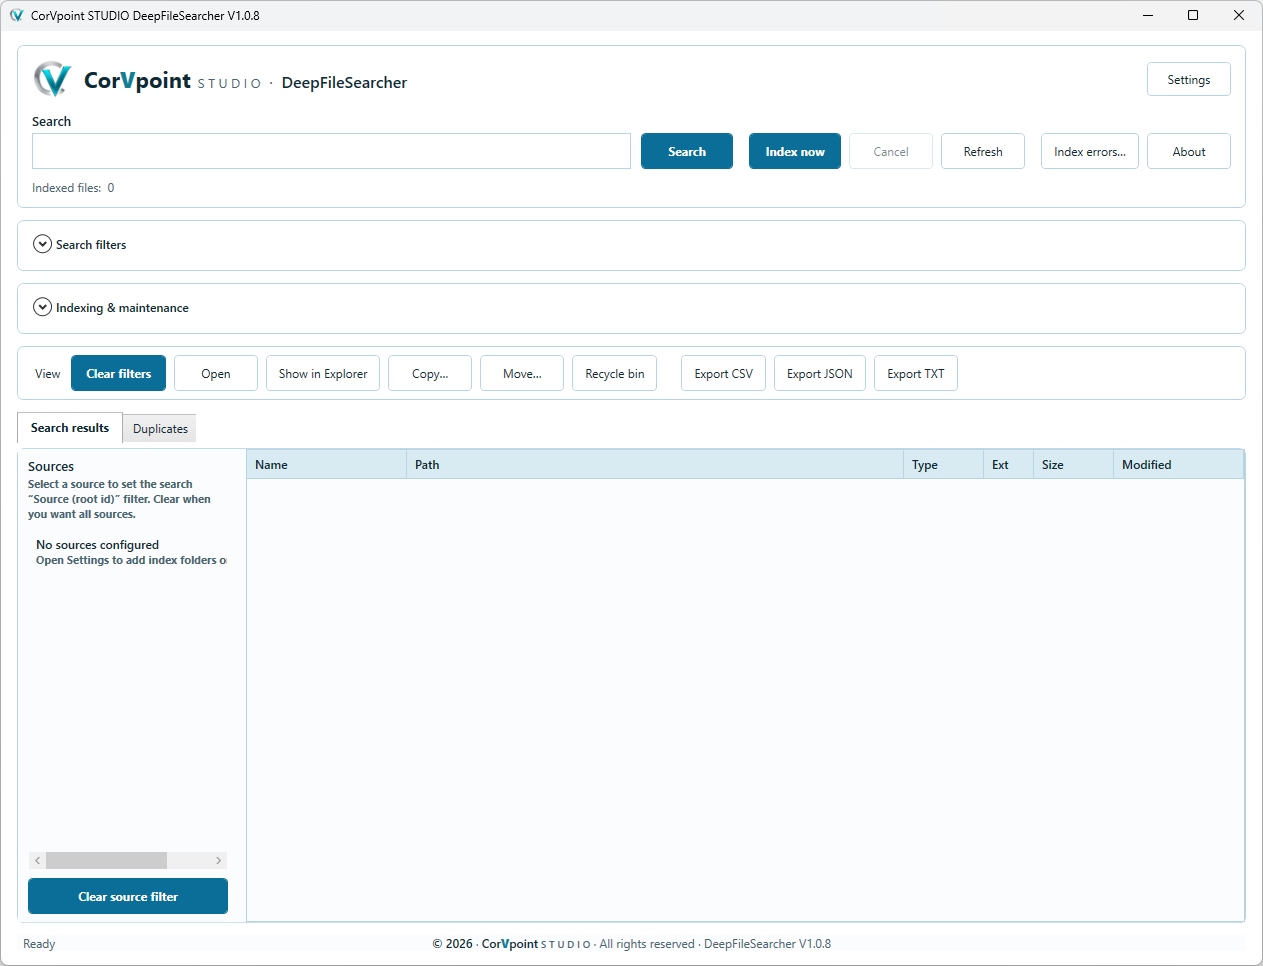Click the "Ready" status text
This screenshot has width=1263, height=966.
click(x=39, y=943)
